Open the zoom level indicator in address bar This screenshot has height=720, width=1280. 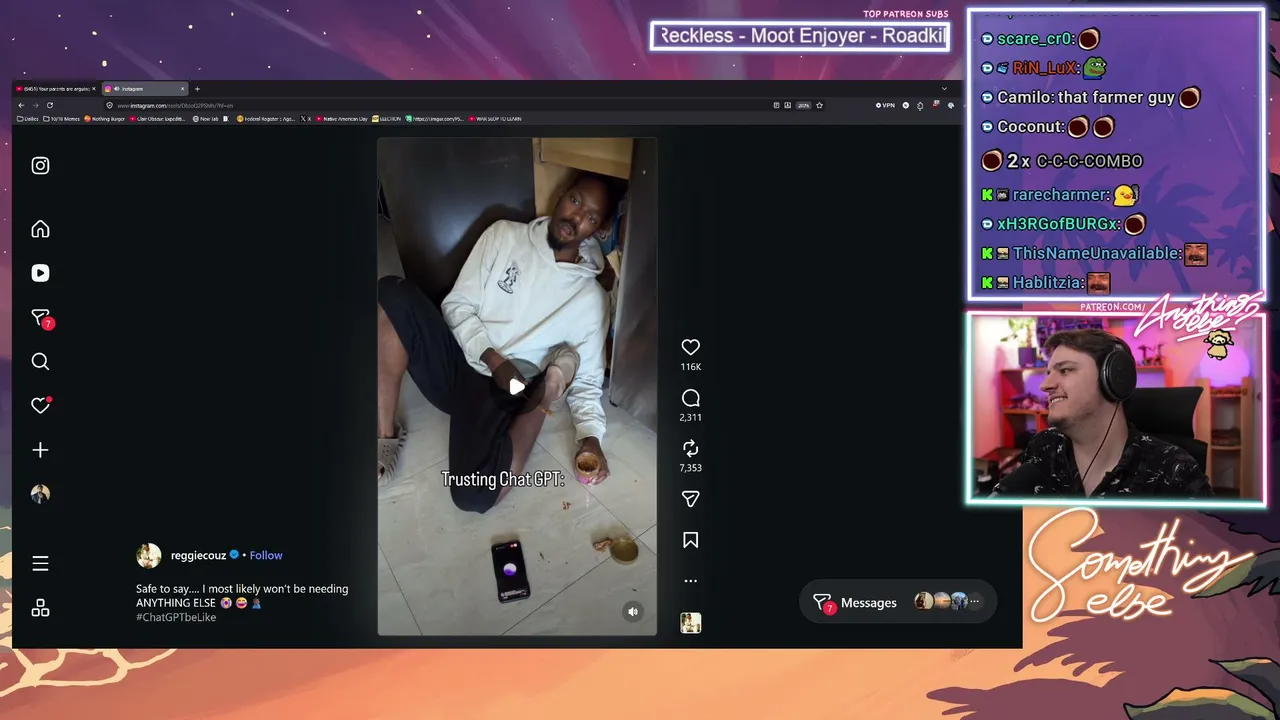(x=803, y=105)
